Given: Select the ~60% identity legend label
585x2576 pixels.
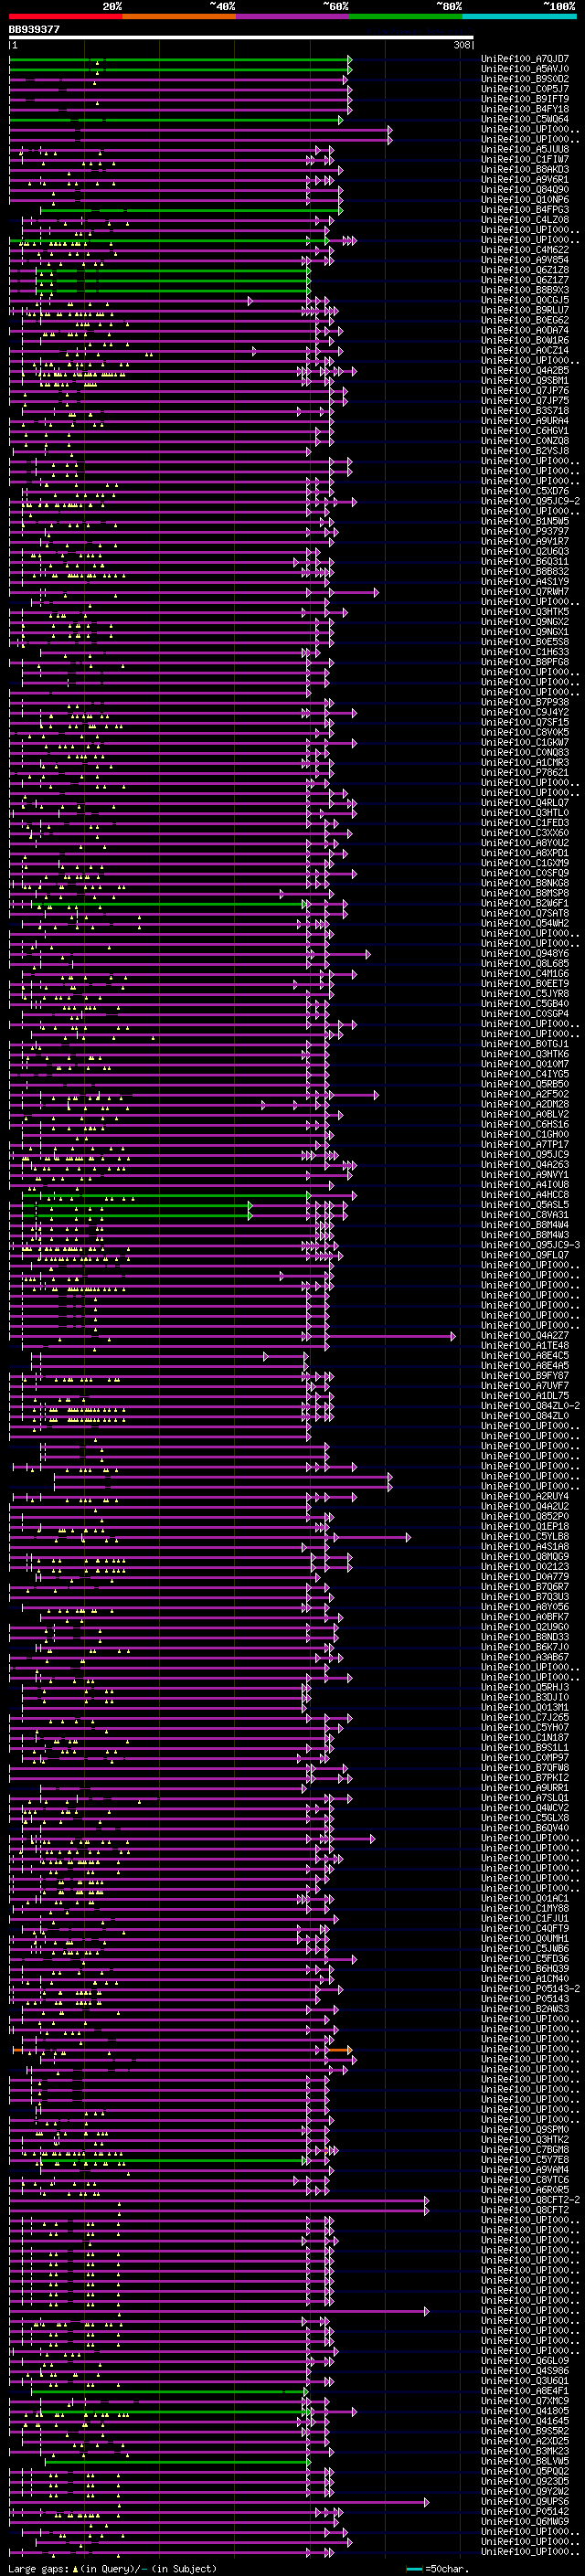Looking at the screenshot, I should tap(335, 6).
